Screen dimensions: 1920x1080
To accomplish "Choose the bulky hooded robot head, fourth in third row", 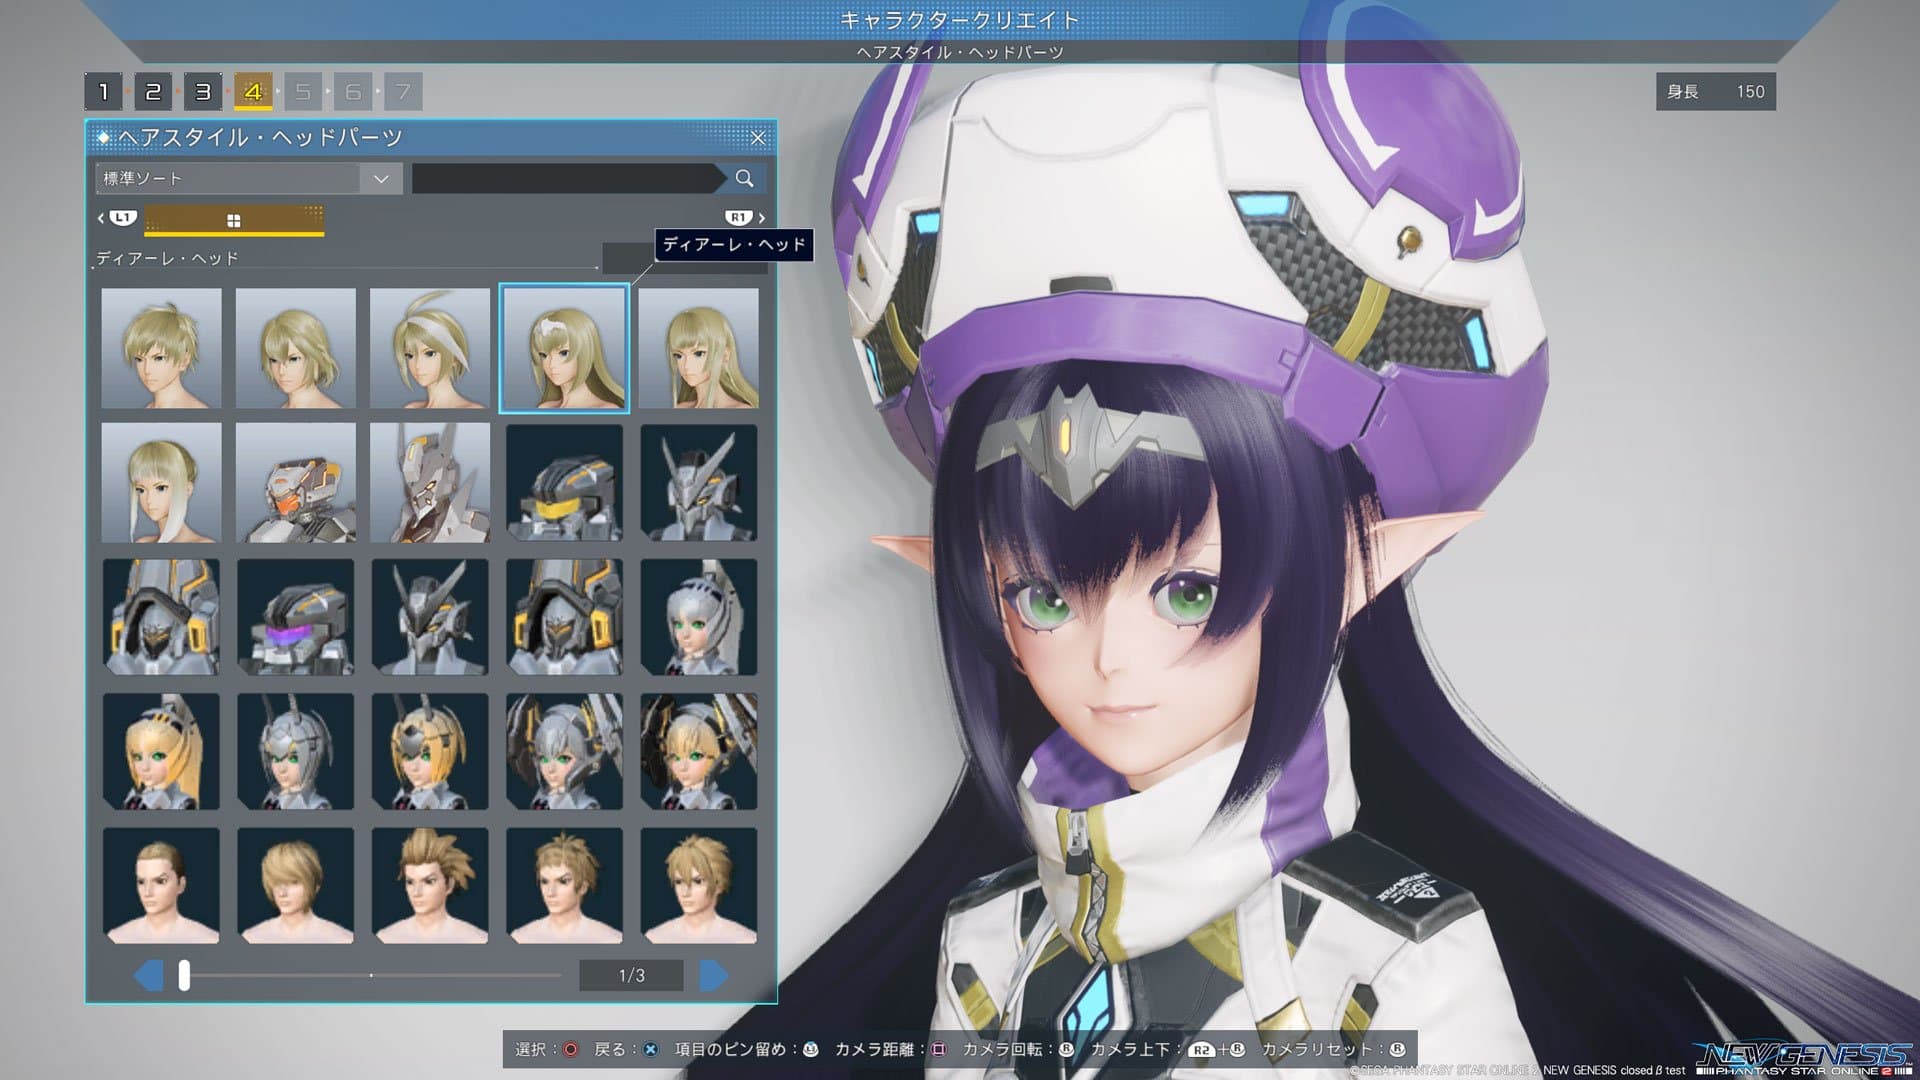I will 564,617.
